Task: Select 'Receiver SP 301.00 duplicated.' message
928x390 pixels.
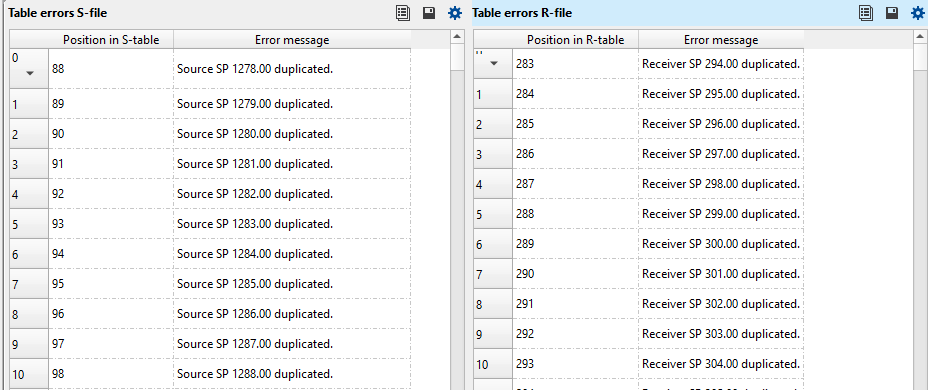Action: point(721,274)
